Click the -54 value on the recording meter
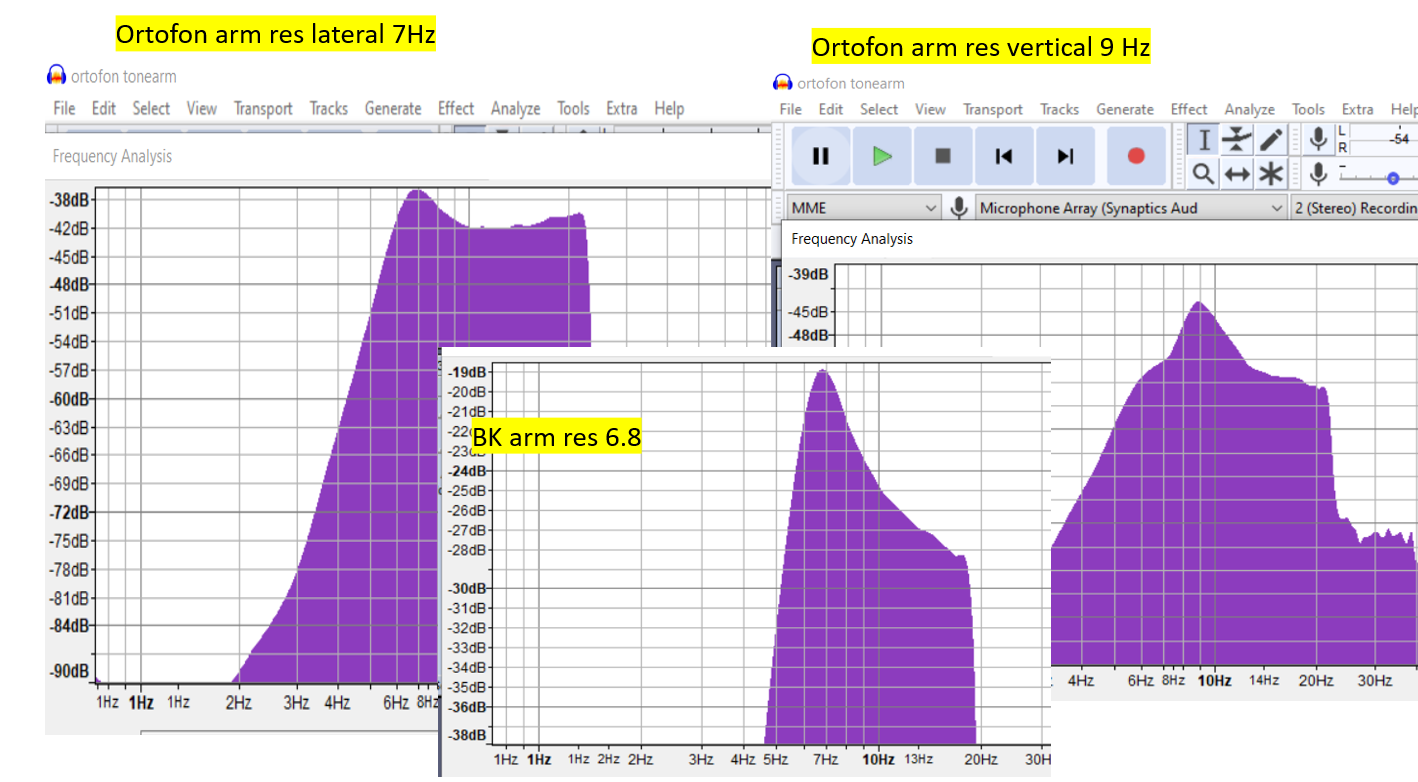Image resolution: width=1418 pixels, height=782 pixels. [x=1401, y=139]
